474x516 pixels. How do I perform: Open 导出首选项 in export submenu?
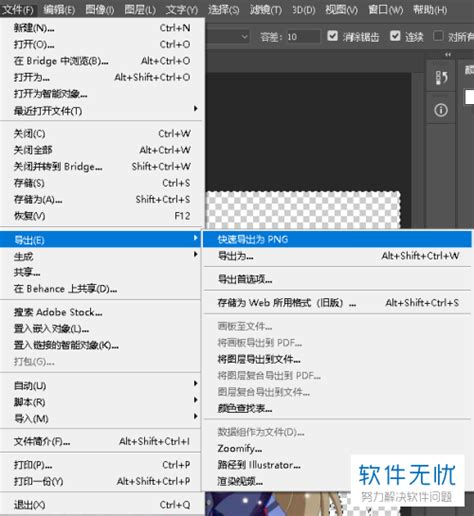click(x=337, y=279)
